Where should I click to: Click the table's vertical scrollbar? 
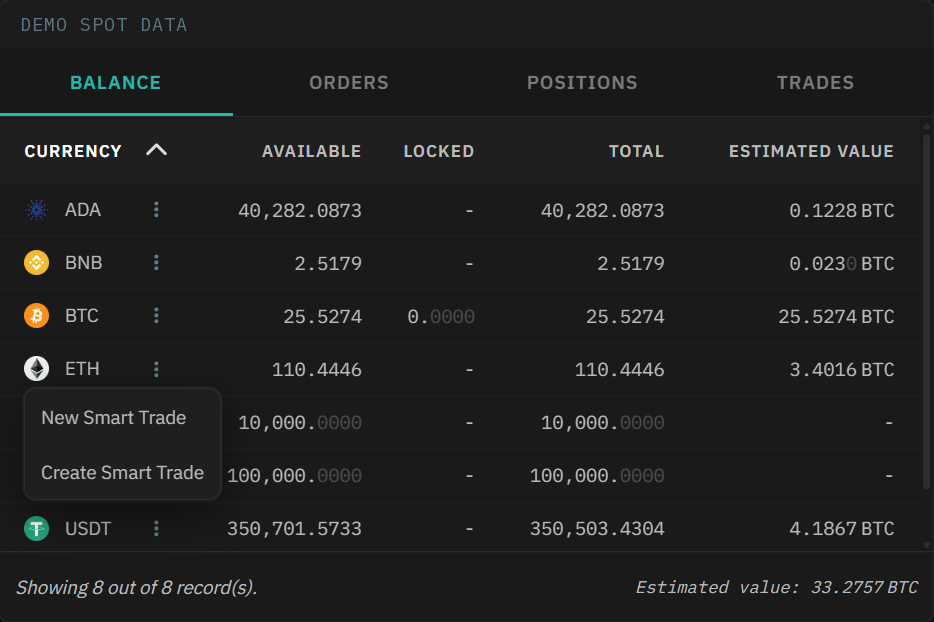click(x=926, y=310)
